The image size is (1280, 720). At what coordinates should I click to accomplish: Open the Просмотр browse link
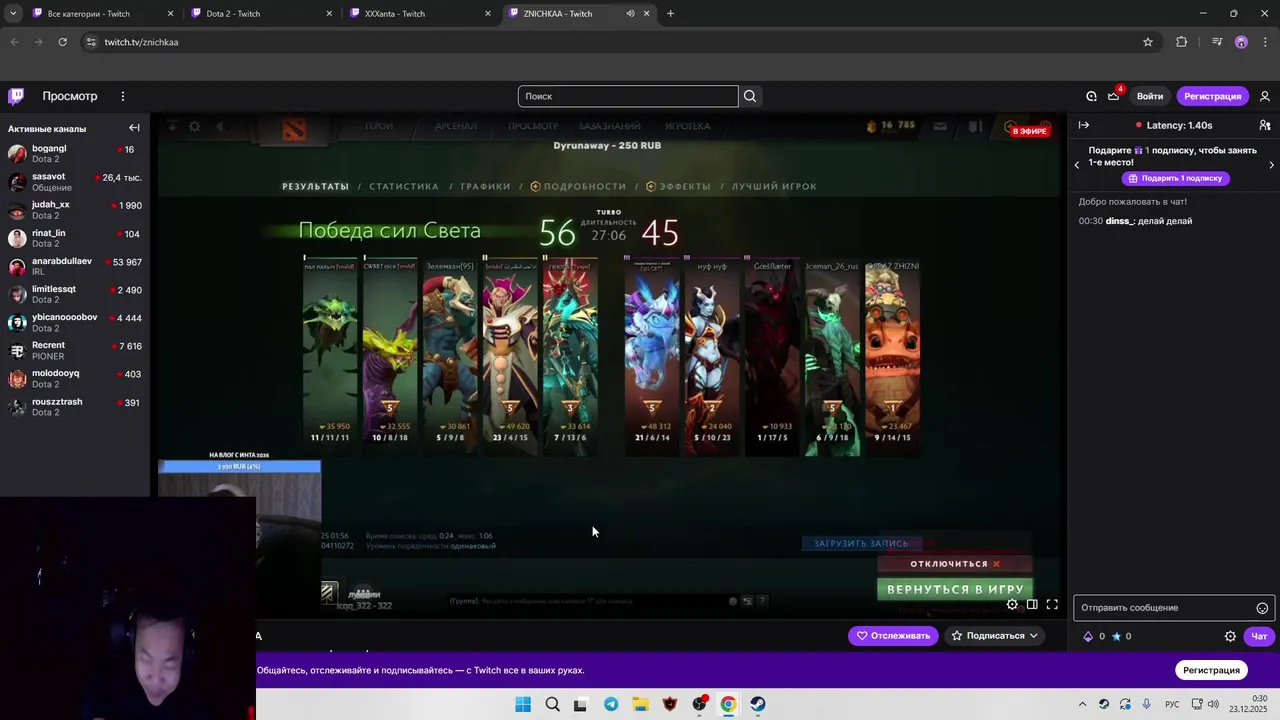pyautogui.click(x=70, y=96)
